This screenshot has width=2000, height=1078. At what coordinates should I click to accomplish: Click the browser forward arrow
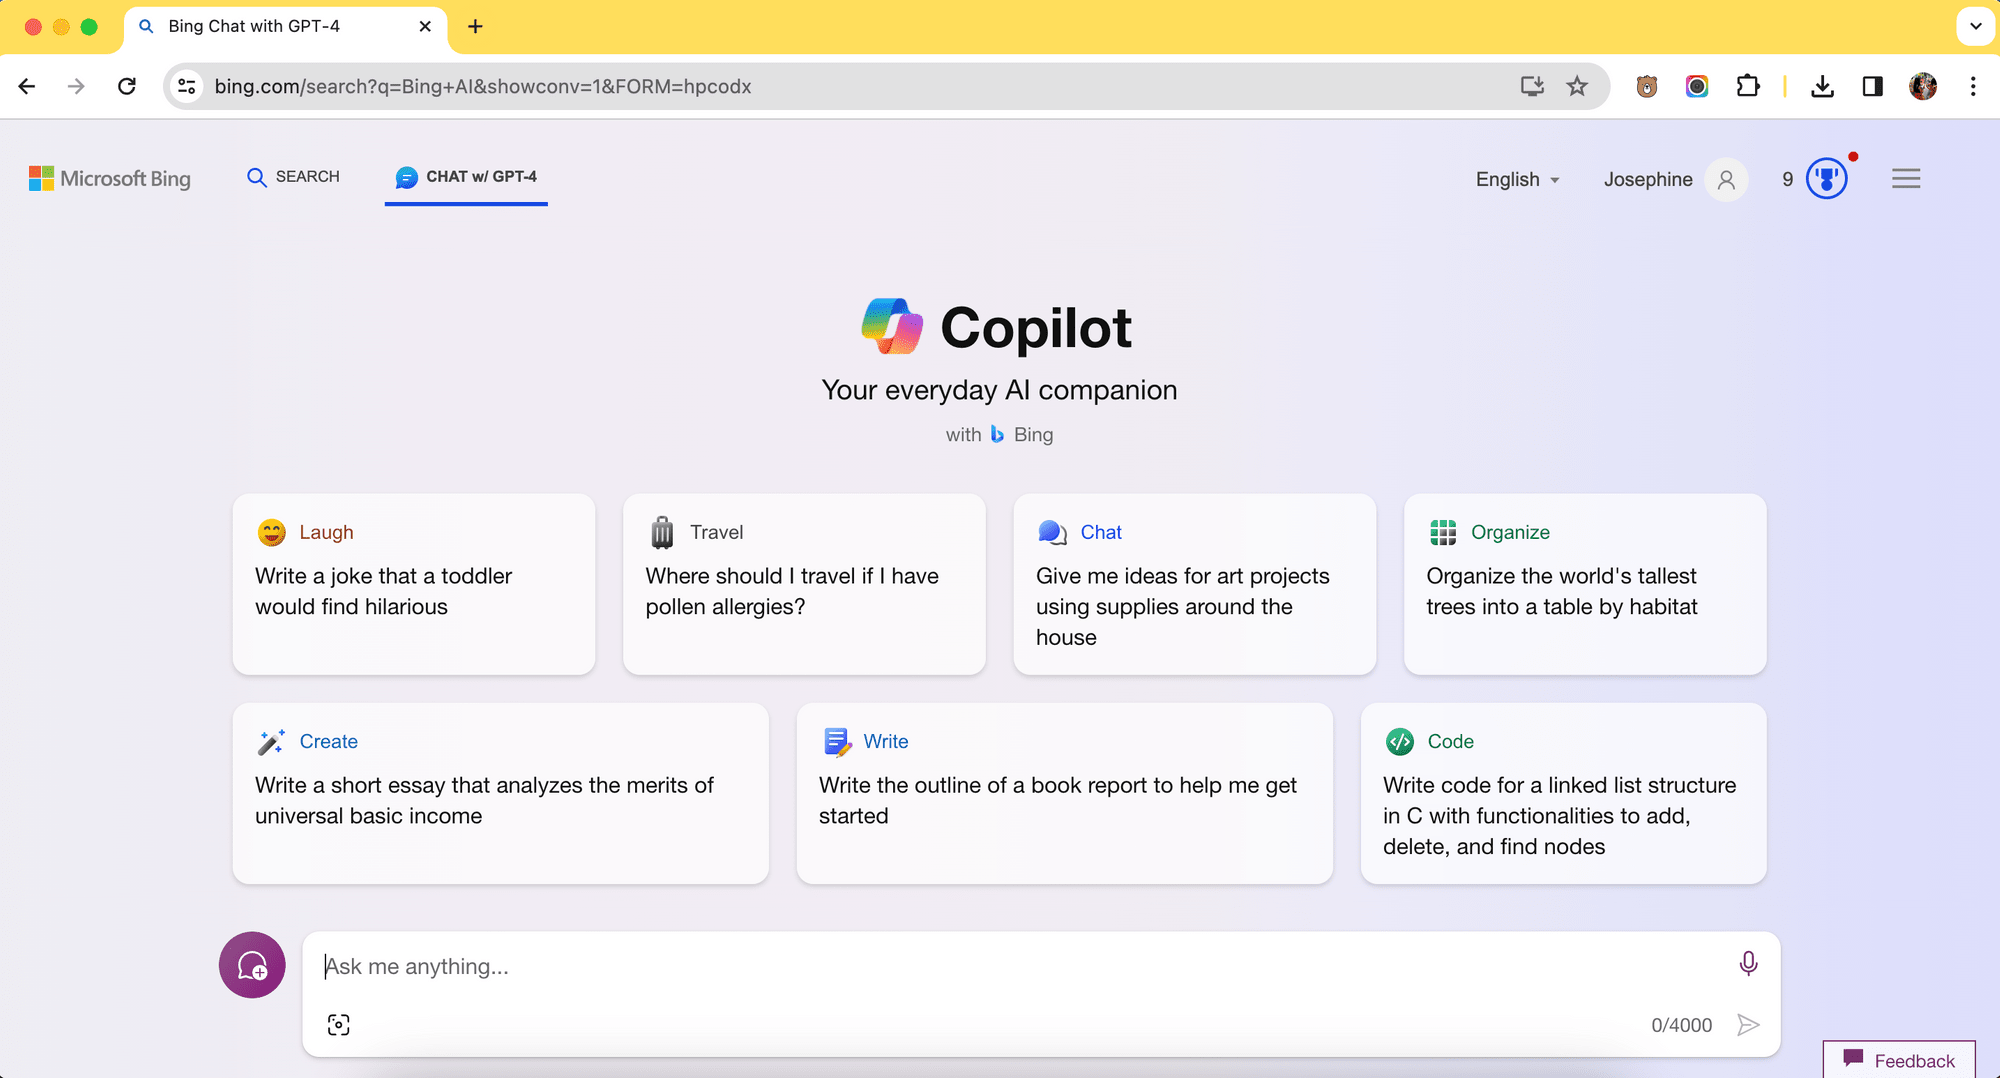point(76,86)
